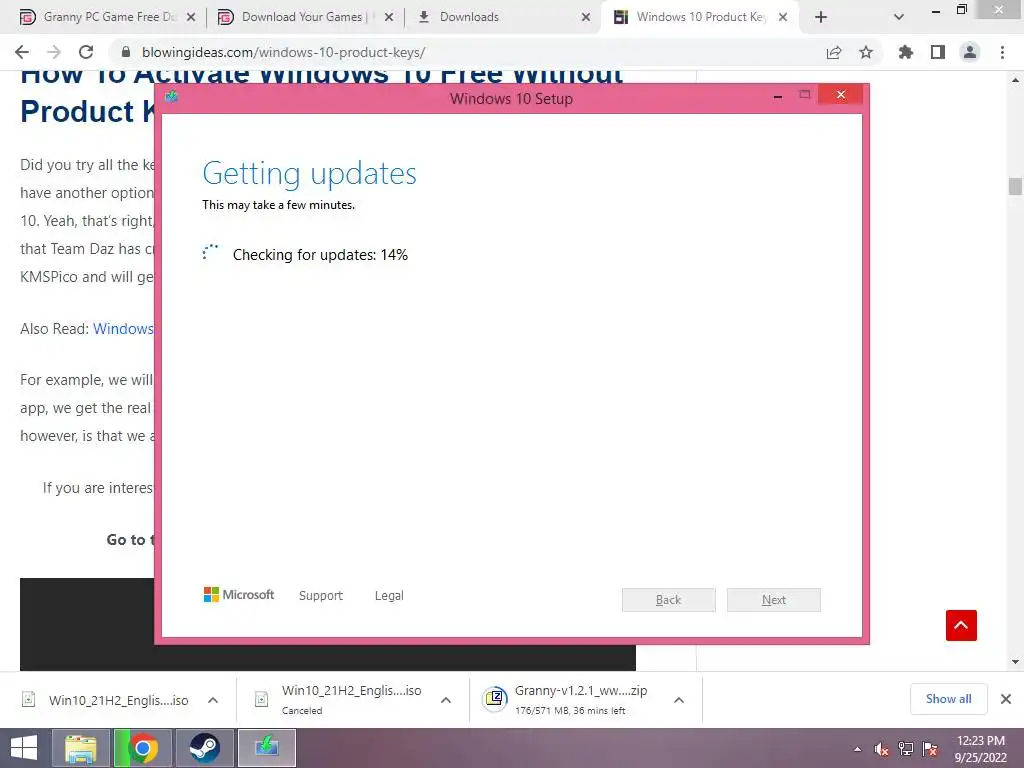Close the Windows 10 Product Key tab

[783, 17]
